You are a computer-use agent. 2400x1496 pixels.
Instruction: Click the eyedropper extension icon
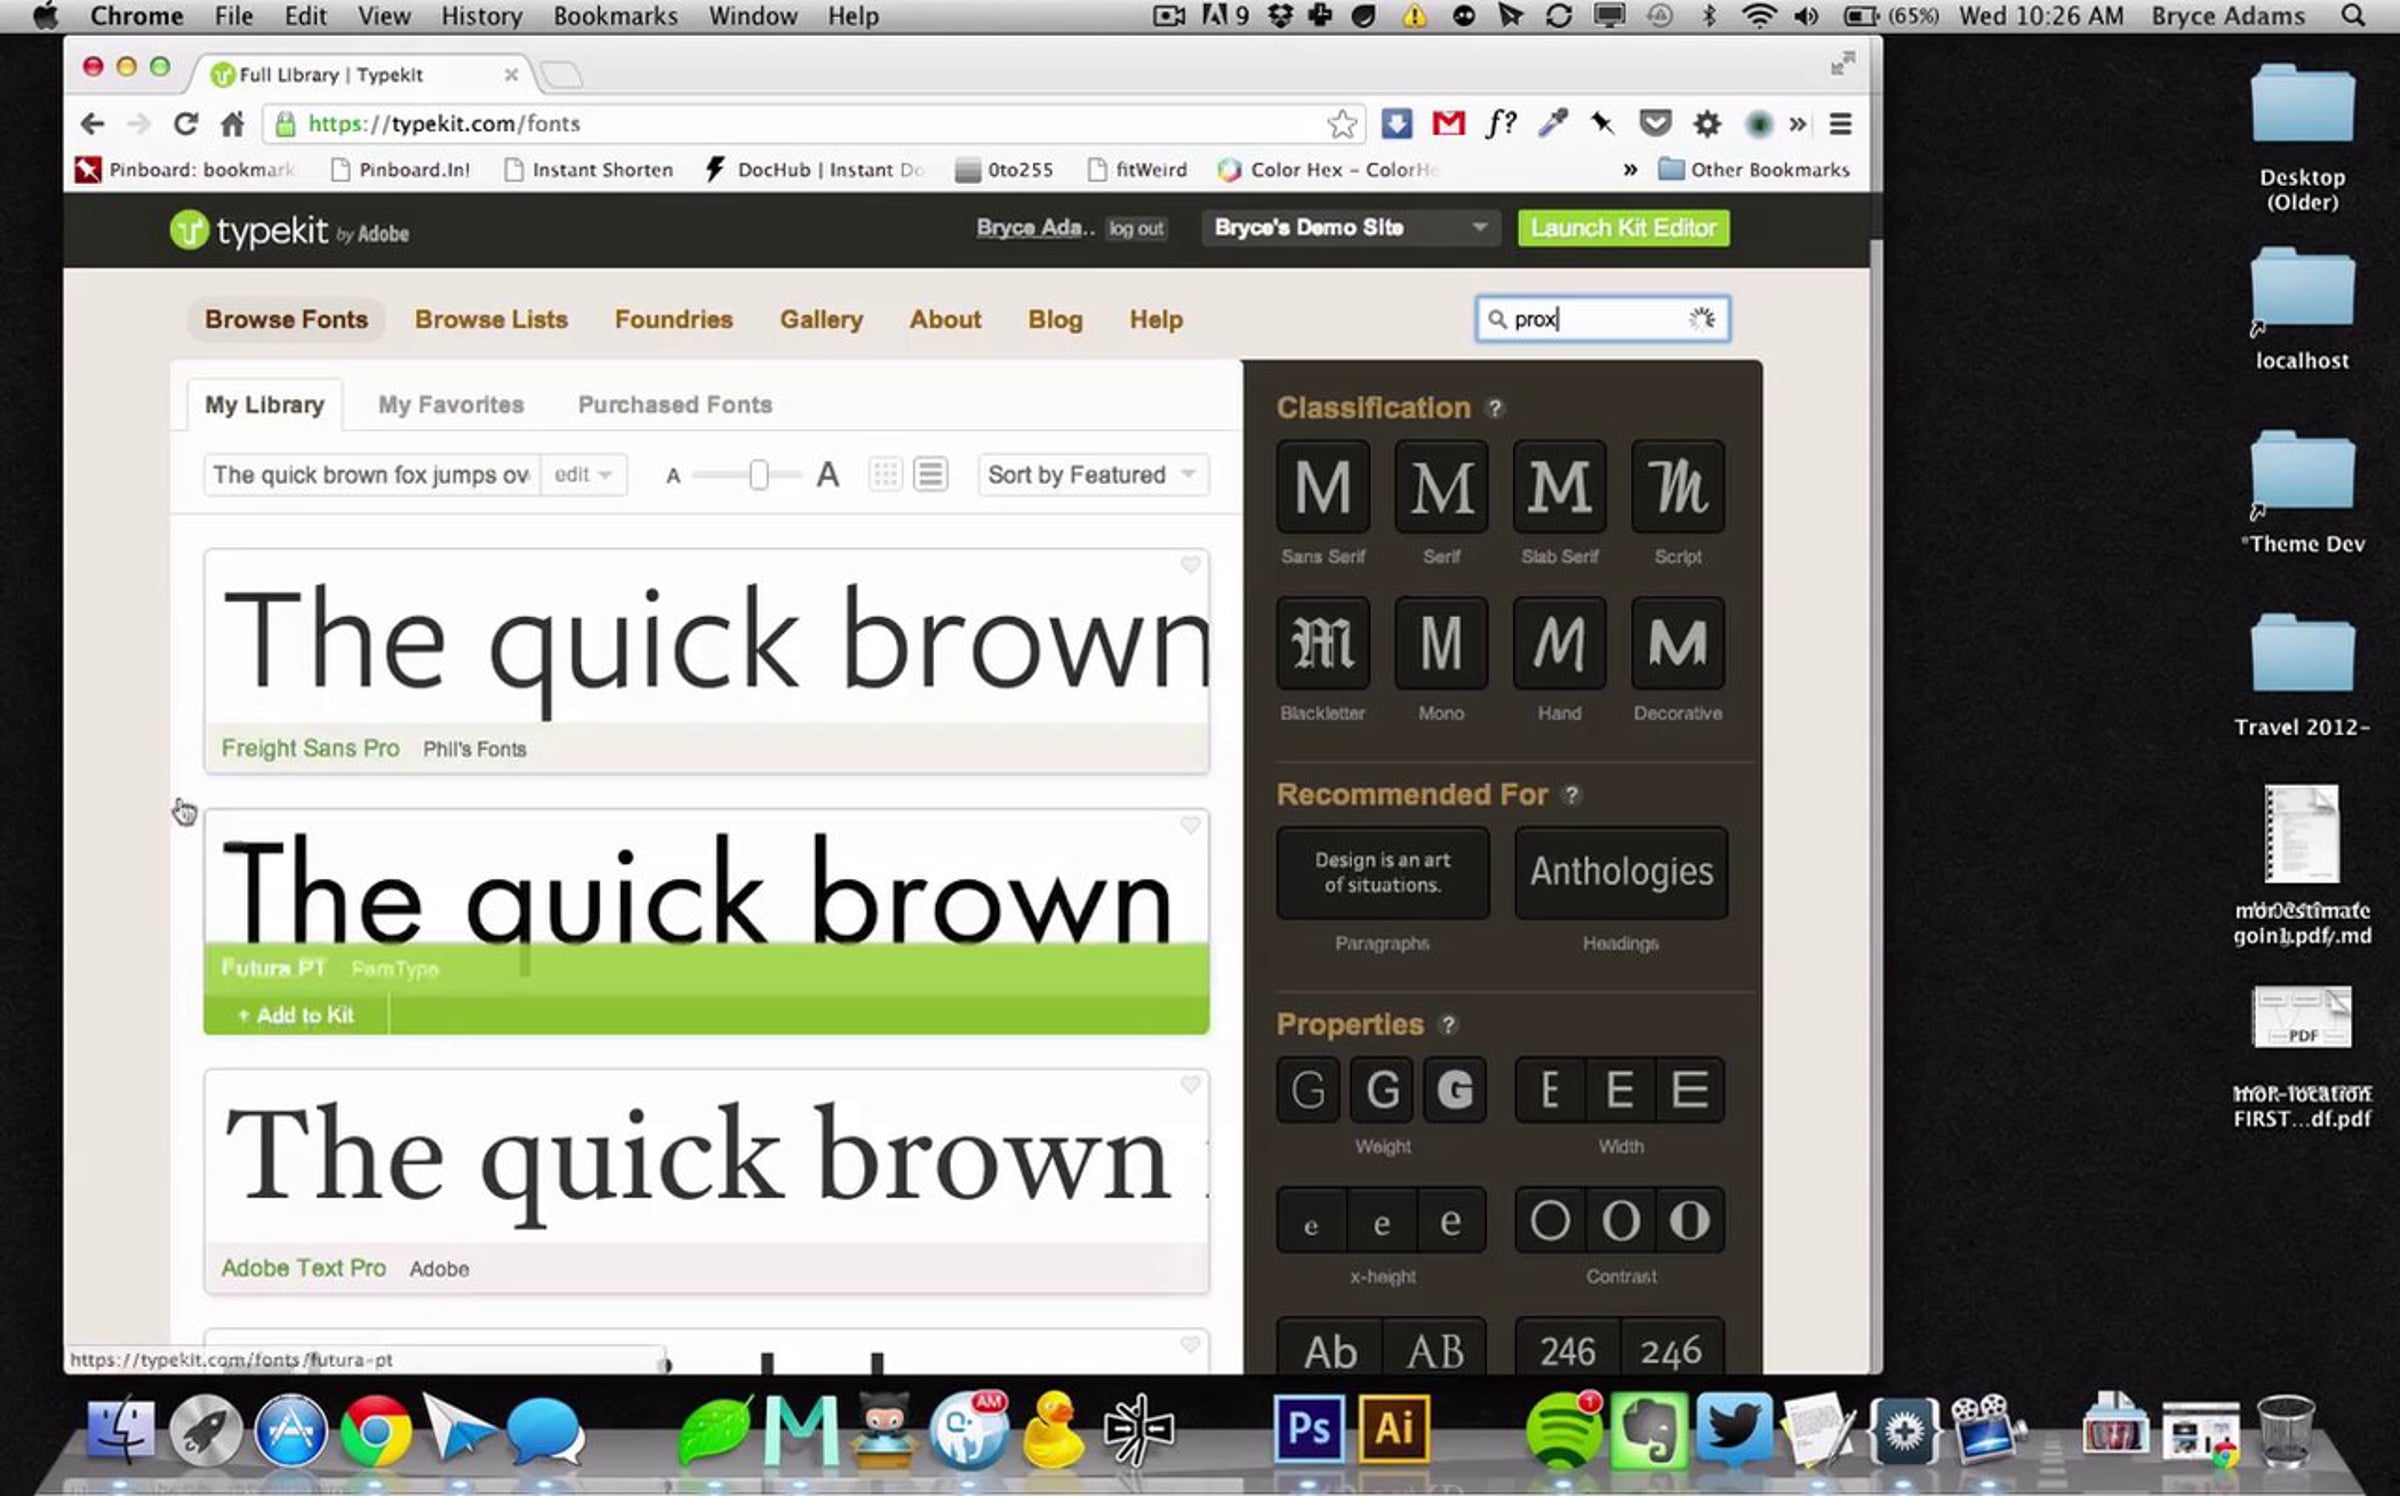(x=1553, y=124)
